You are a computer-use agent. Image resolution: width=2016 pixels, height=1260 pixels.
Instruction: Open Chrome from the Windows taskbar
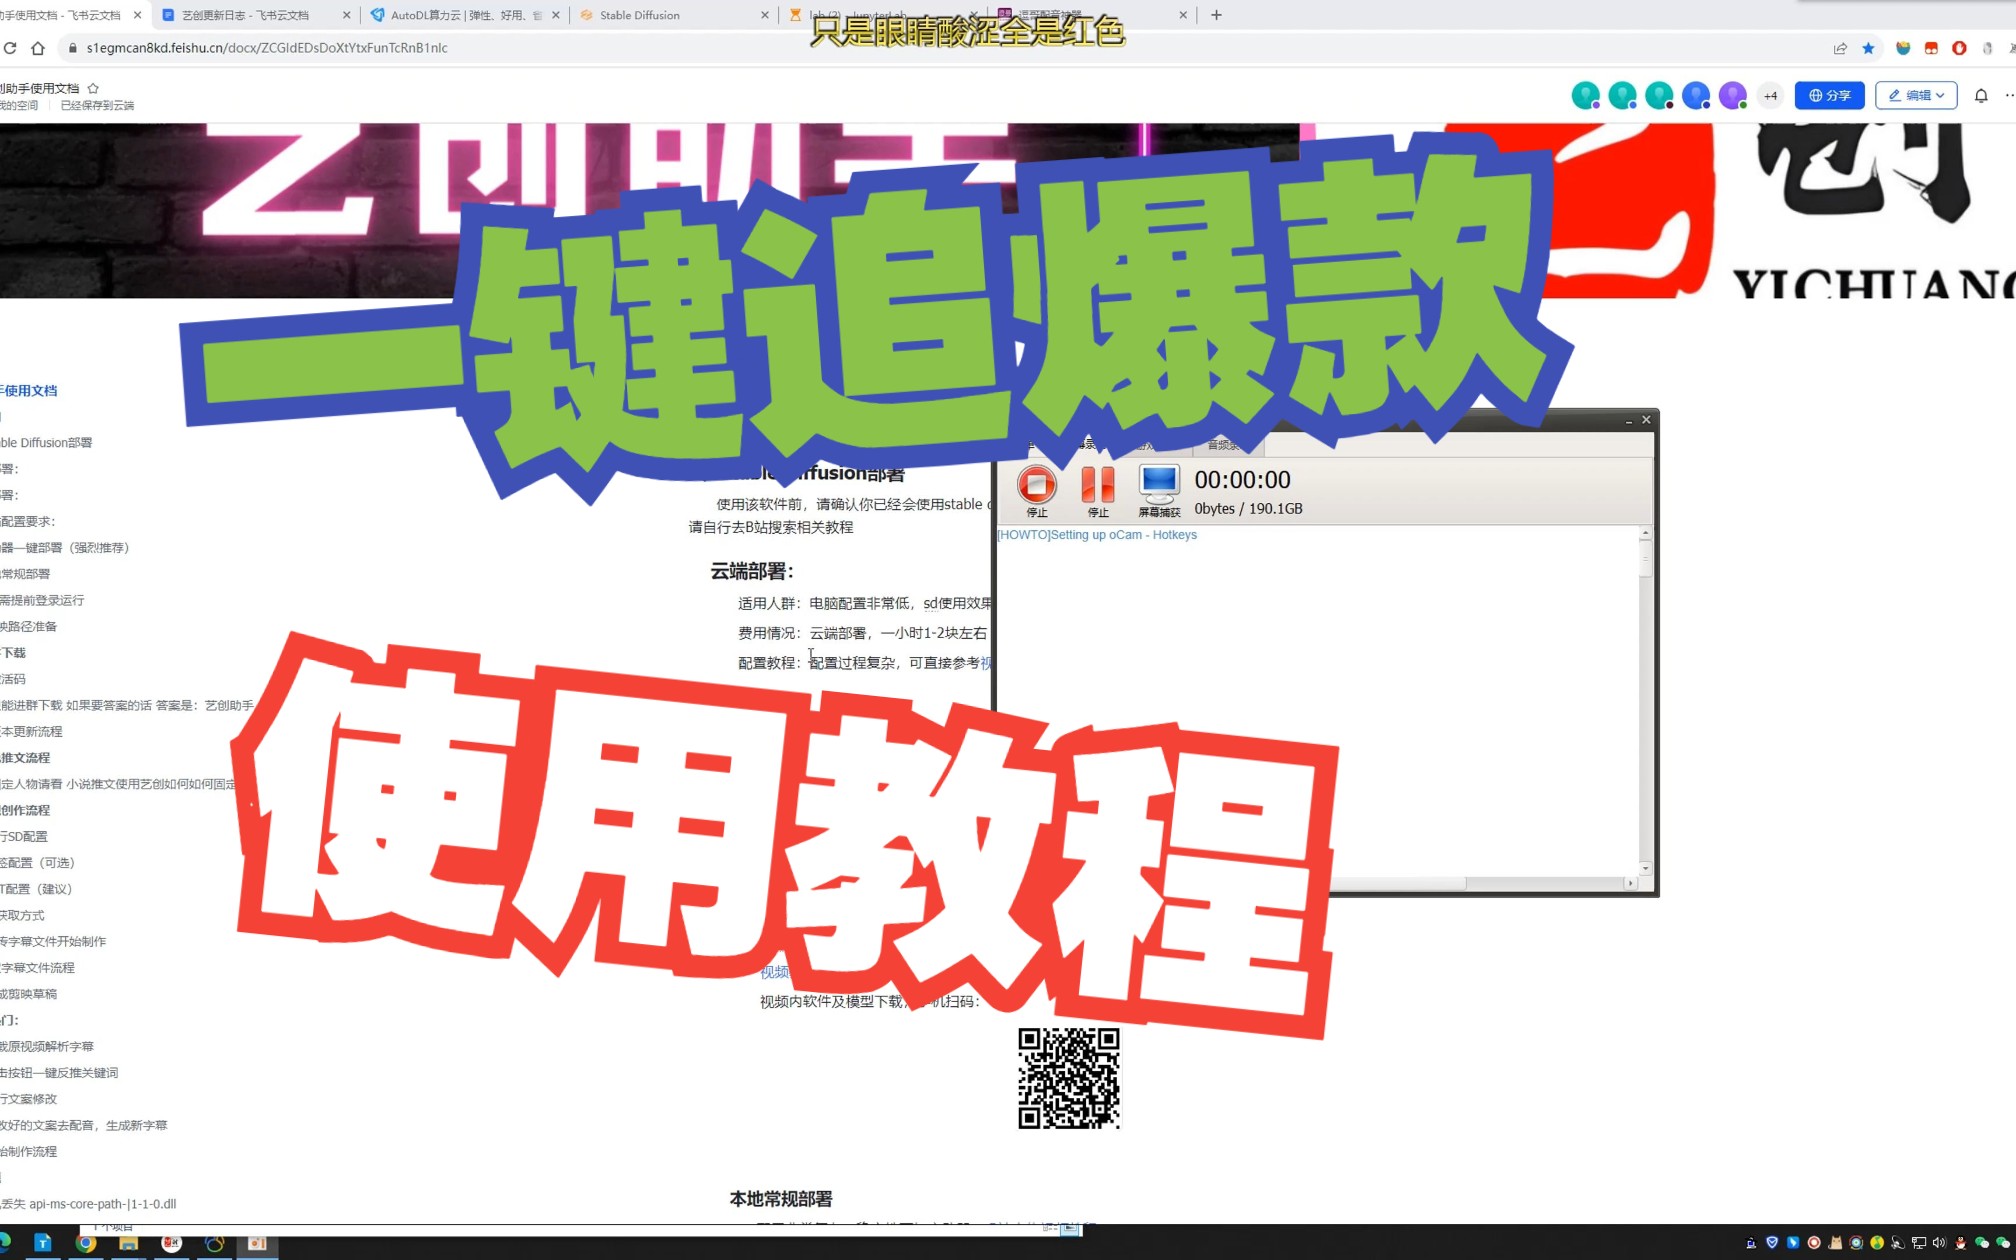[86, 1243]
